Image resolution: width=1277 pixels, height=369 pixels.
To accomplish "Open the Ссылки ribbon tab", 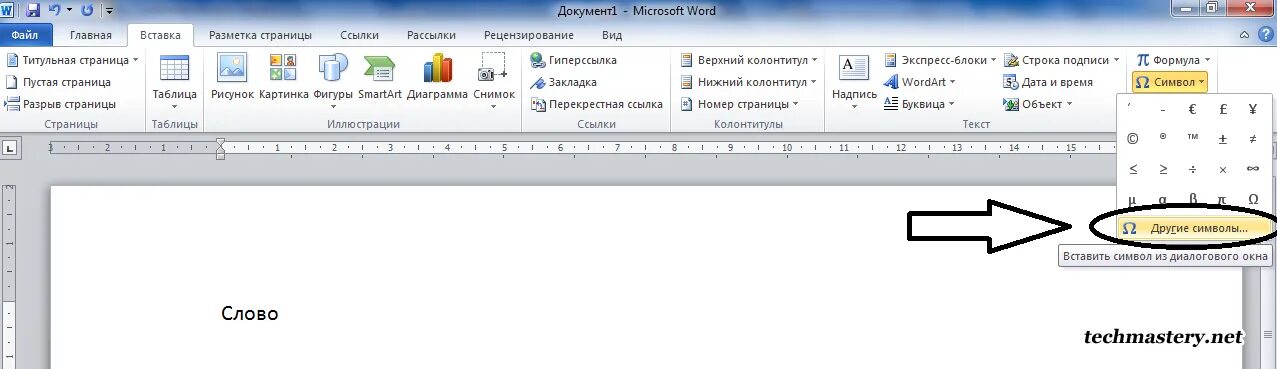I will 359,35.
